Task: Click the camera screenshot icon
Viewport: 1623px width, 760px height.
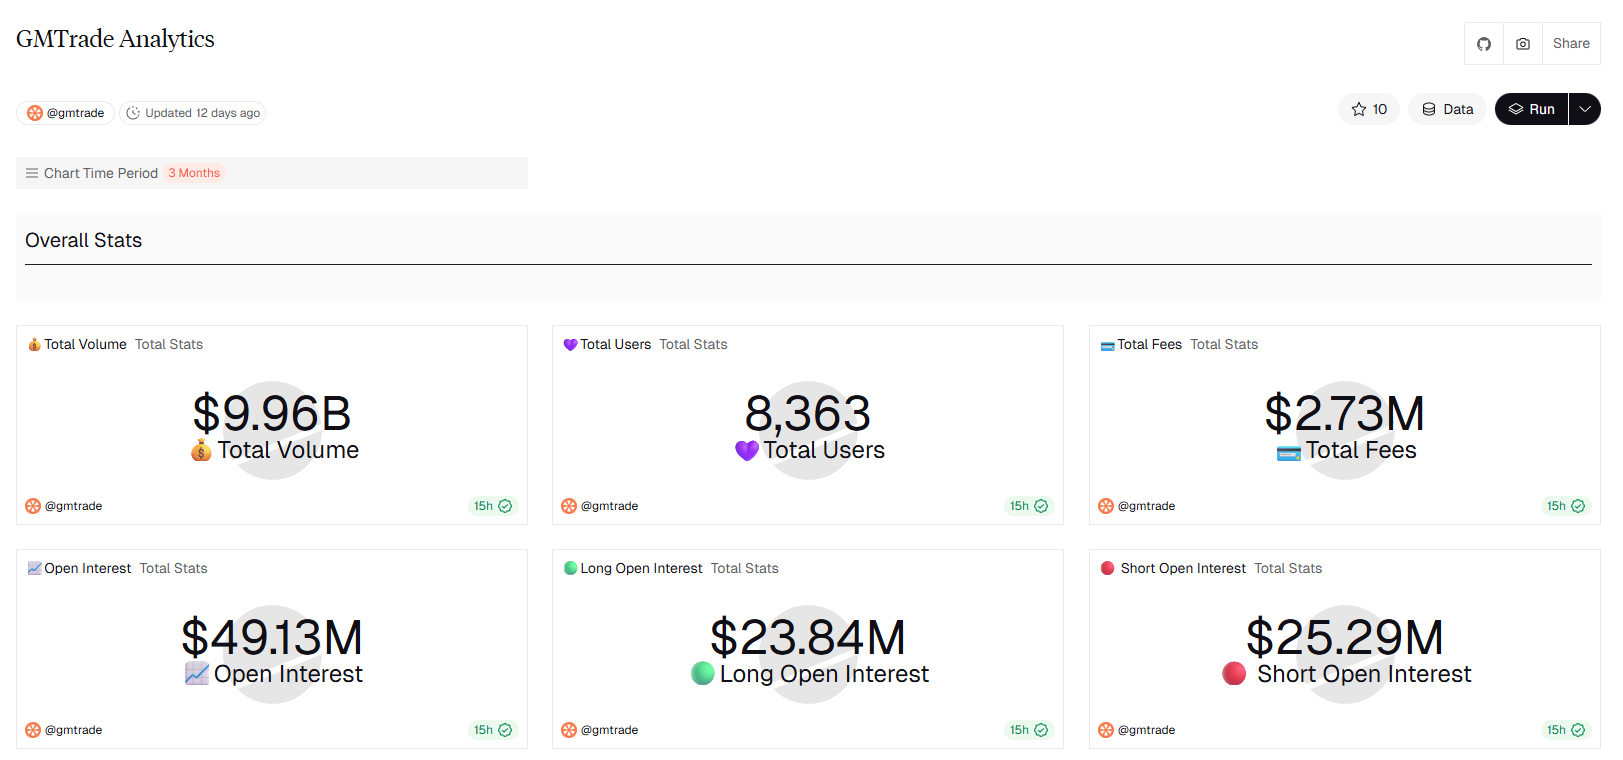Action: (1522, 44)
